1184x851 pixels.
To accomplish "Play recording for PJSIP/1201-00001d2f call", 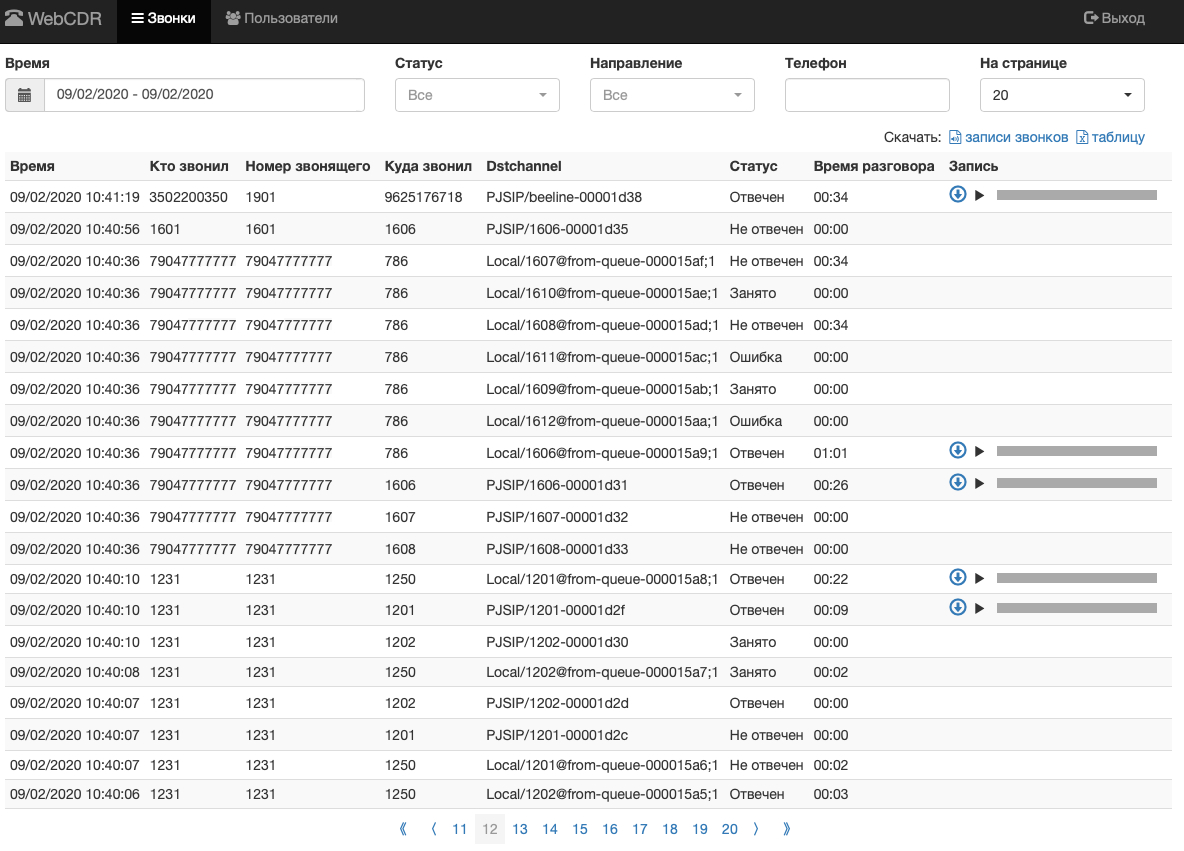I will click(979, 609).
